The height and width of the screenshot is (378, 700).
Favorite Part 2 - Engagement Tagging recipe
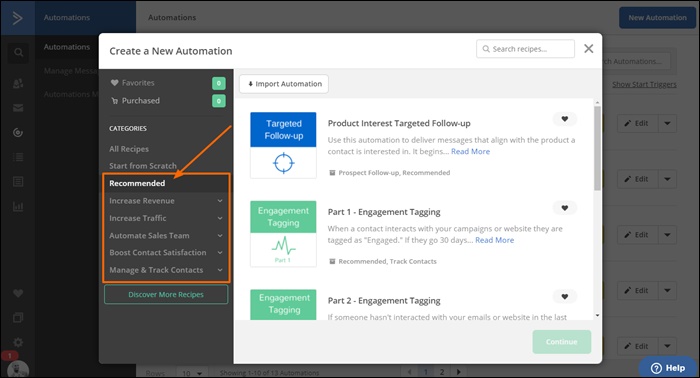(565, 296)
